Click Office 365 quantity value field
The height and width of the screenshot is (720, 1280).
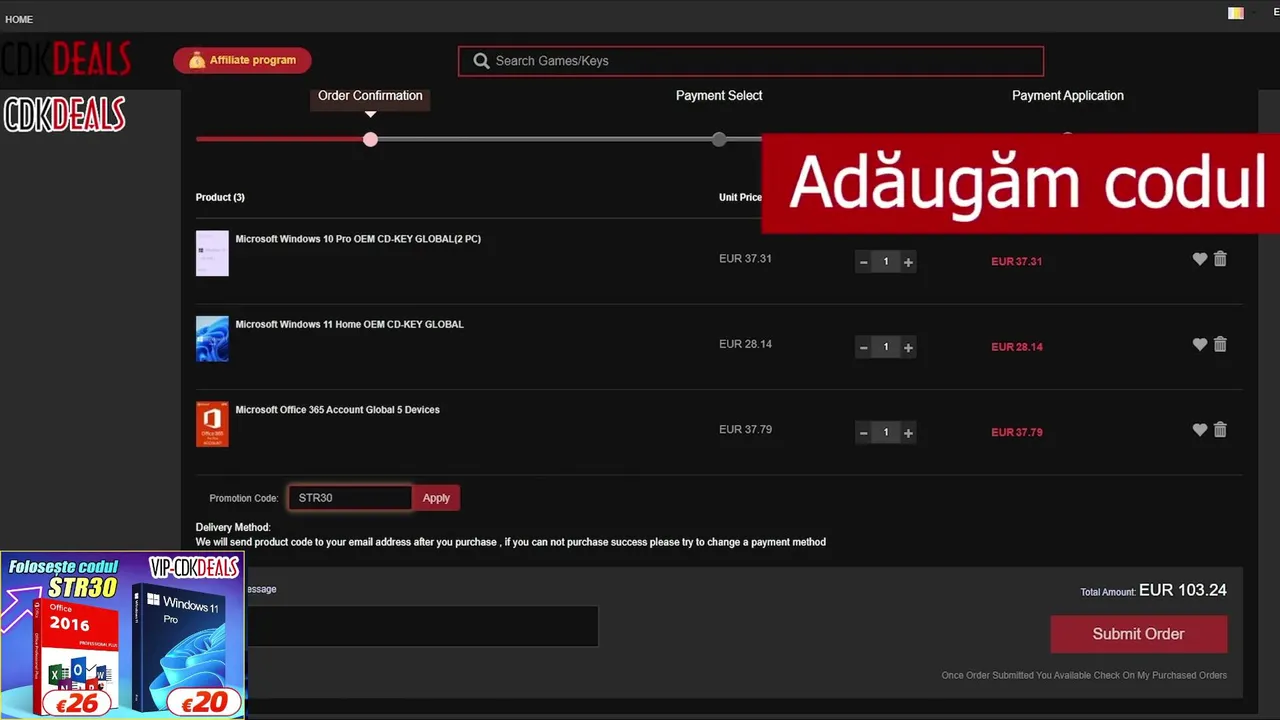(886, 433)
